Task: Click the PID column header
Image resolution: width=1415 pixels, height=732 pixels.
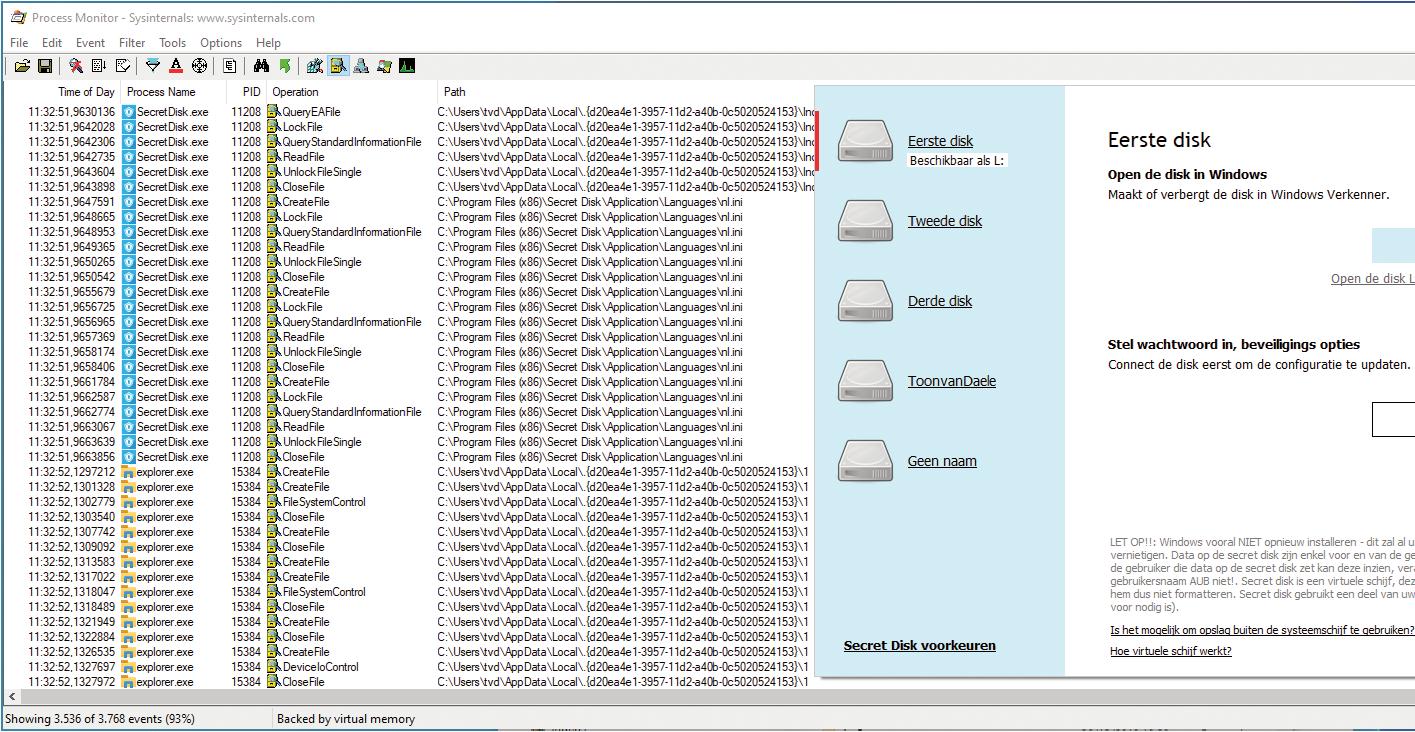Action: 247,92
